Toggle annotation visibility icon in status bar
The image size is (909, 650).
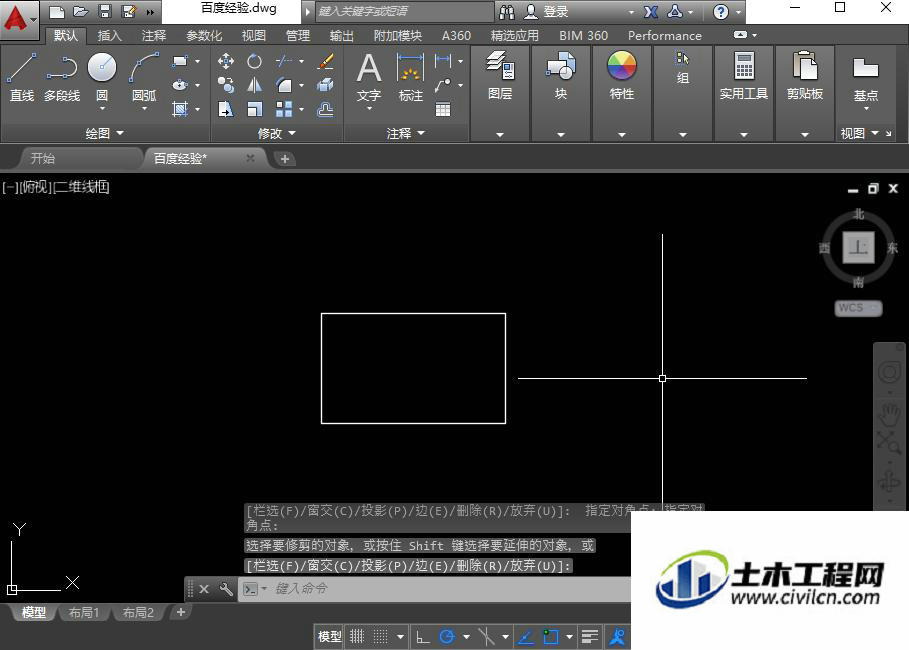617,637
